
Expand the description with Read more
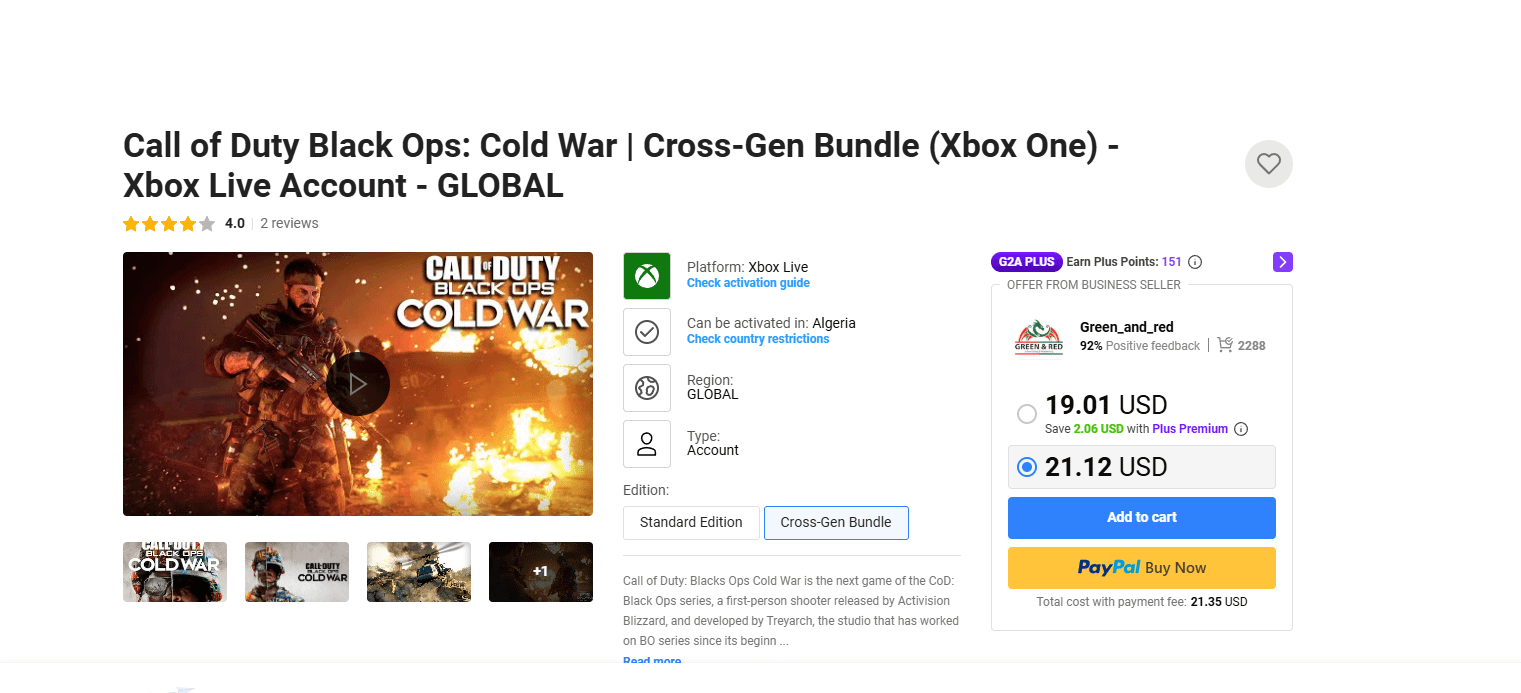(x=652, y=661)
